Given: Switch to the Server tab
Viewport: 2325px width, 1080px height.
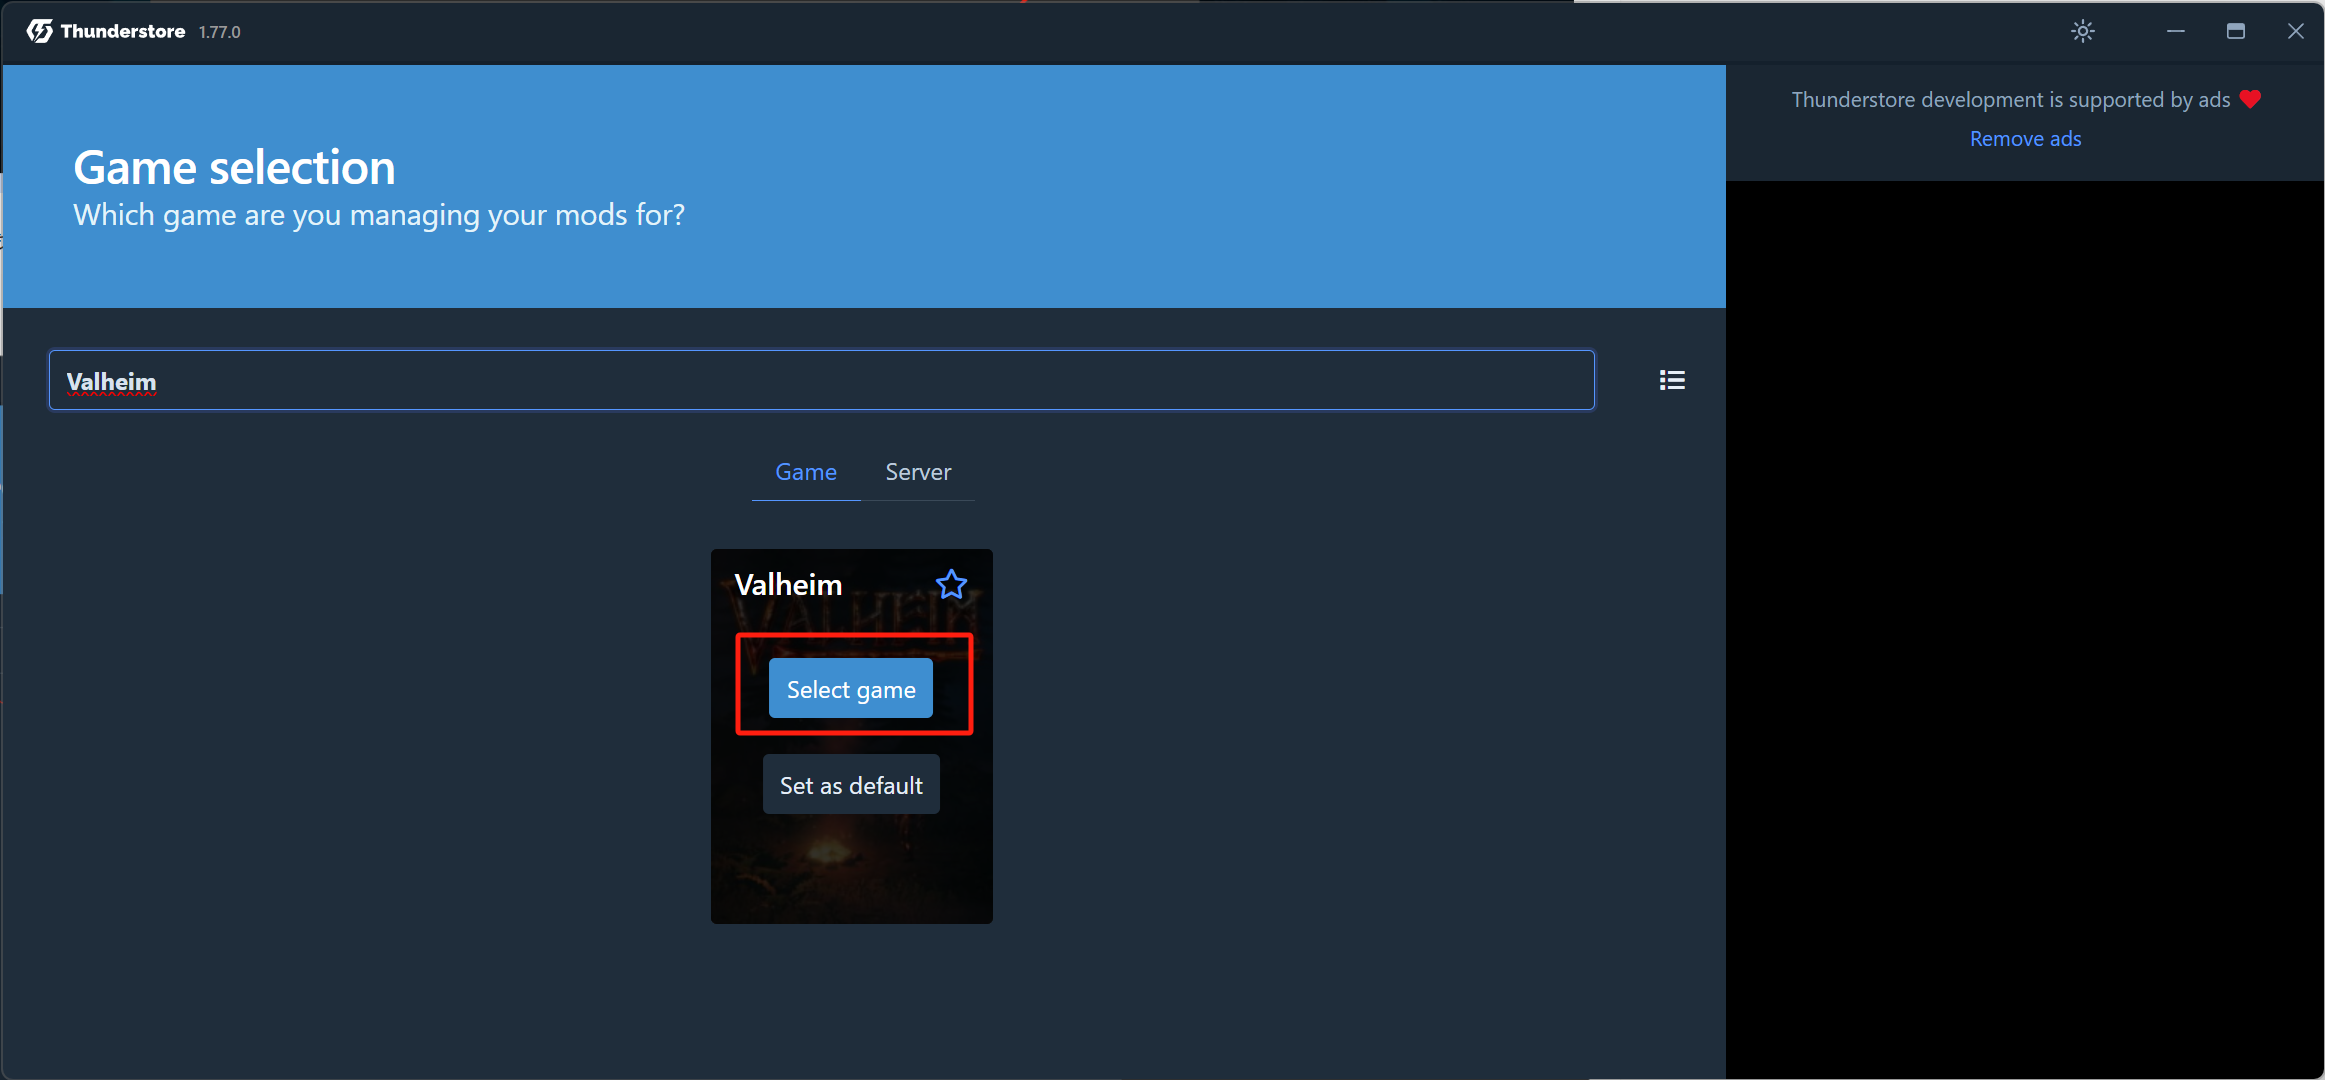Looking at the screenshot, I should click(x=918, y=472).
